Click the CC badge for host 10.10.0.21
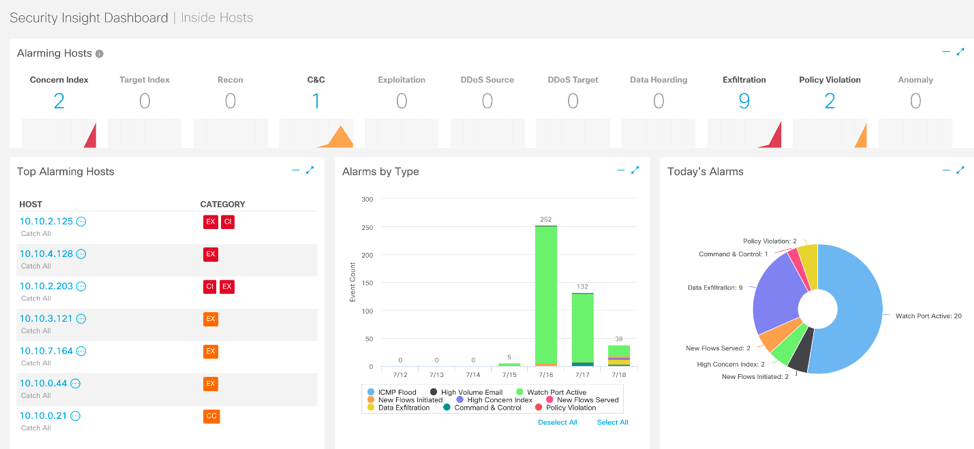 point(211,416)
